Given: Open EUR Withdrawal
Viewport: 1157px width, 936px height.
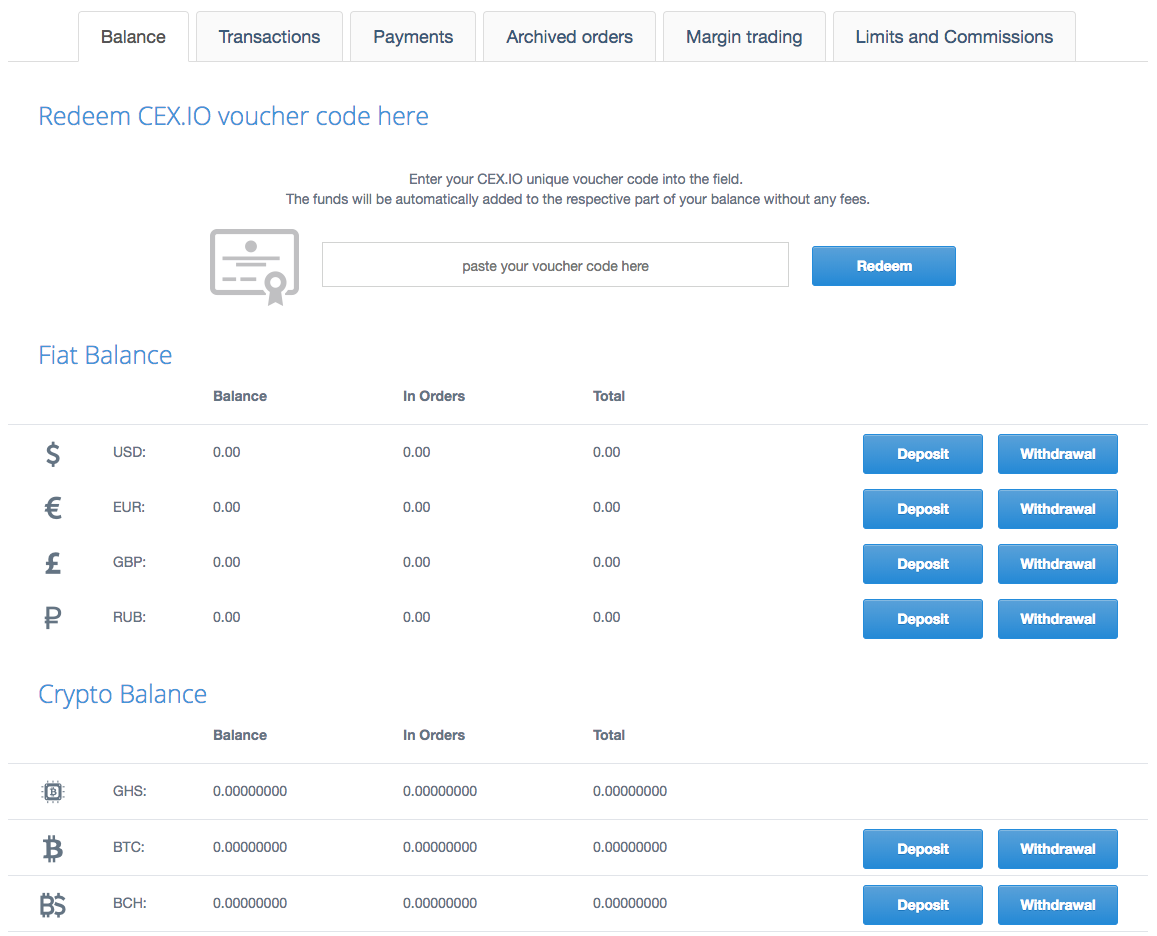Looking at the screenshot, I should pos(1057,509).
